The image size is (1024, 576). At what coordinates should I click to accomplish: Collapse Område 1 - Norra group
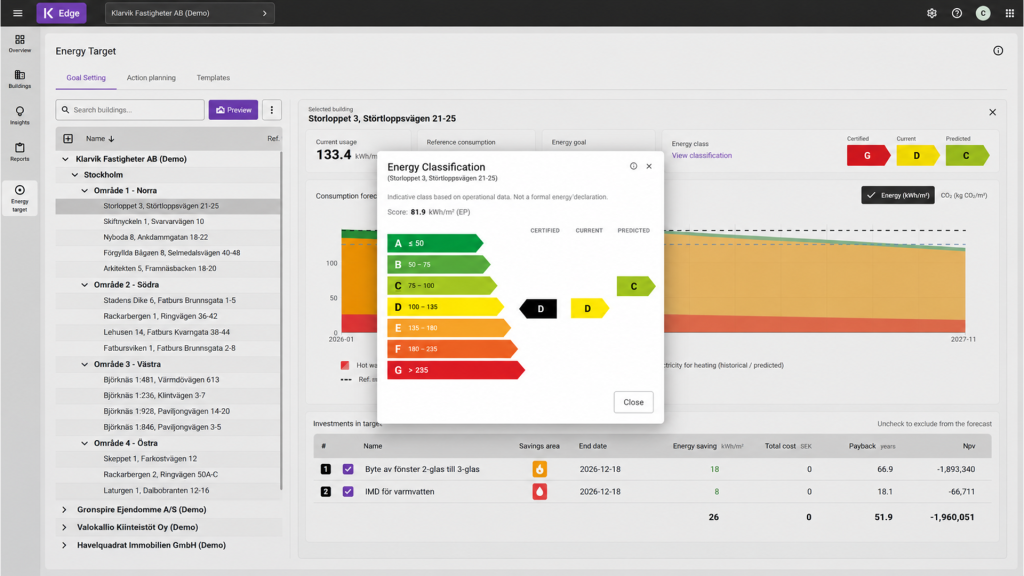click(x=84, y=191)
